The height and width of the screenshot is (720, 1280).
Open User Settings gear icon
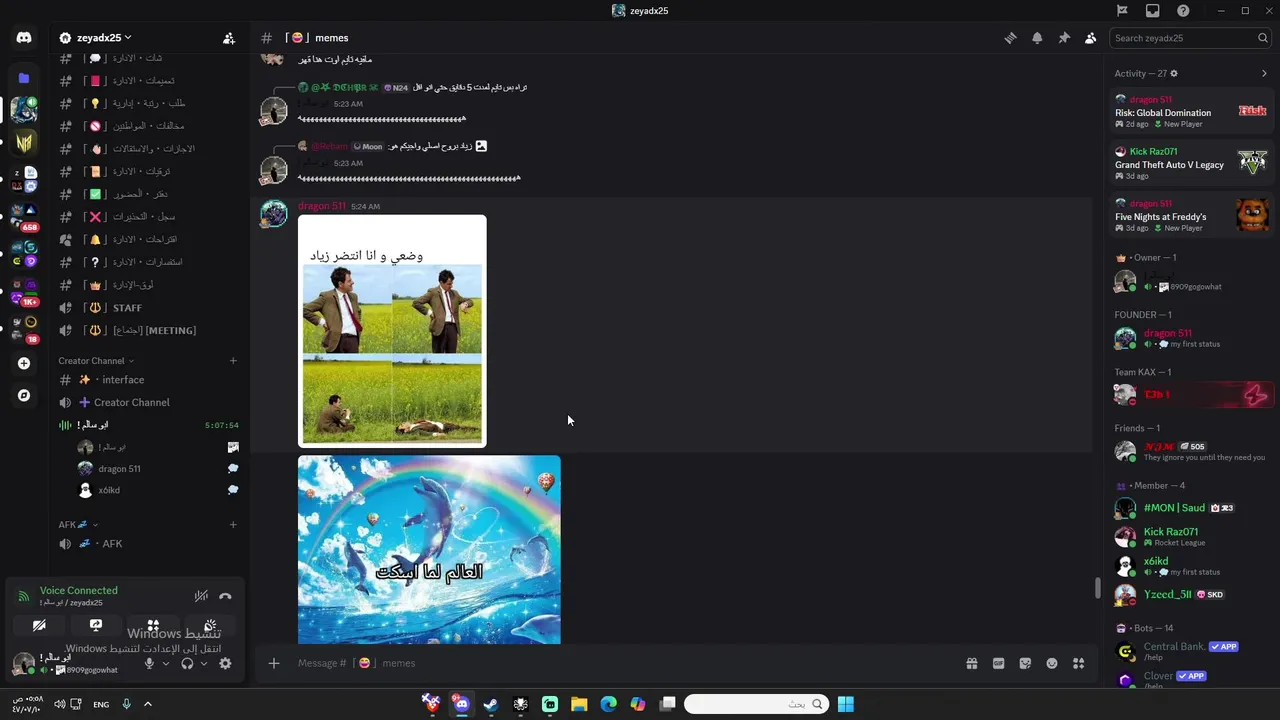click(225, 663)
